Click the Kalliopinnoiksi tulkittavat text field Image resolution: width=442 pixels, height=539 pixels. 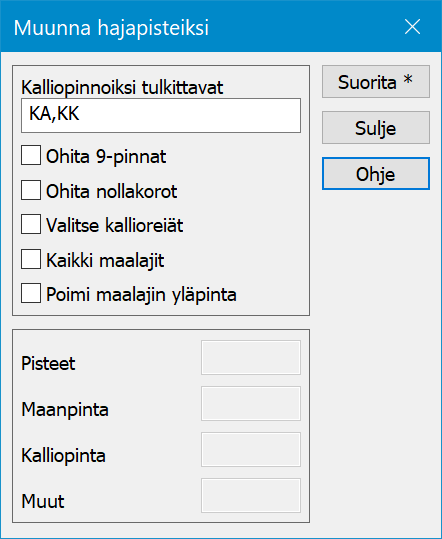click(x=161, y=116)
